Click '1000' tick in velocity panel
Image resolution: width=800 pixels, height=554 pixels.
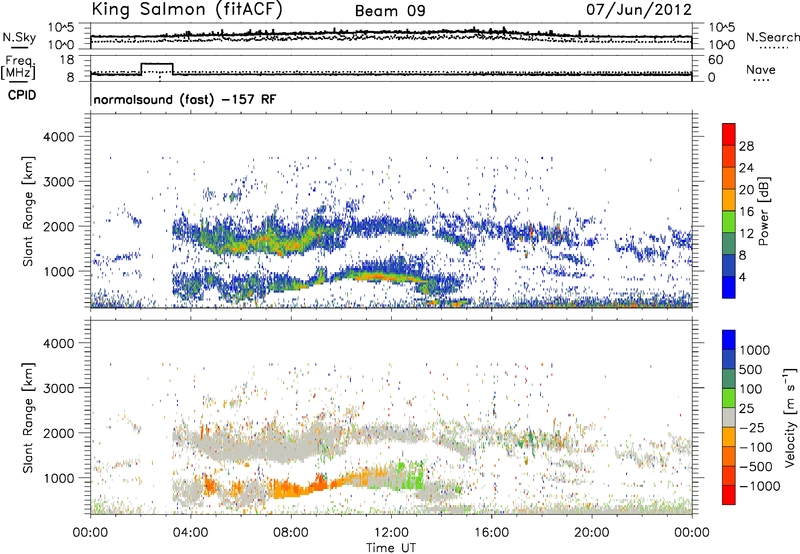click(x=59, y=478)
